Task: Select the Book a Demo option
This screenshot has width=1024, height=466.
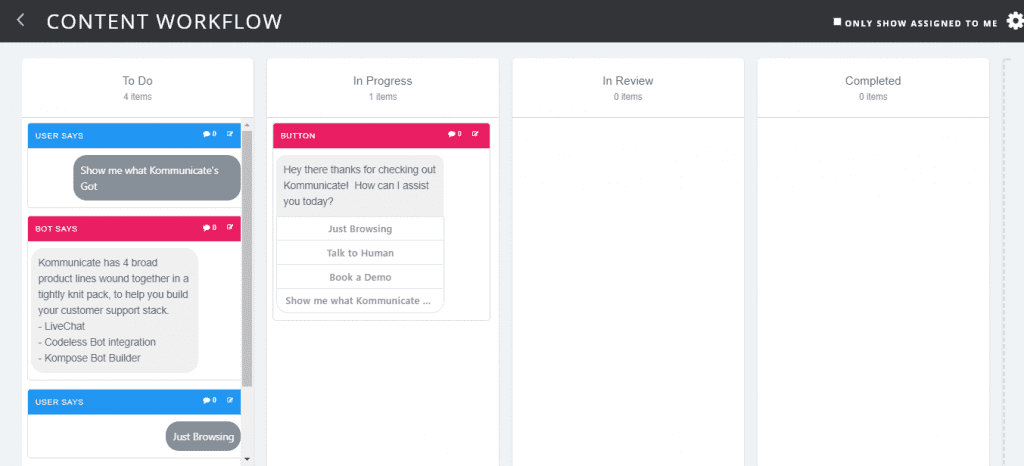Action: (x=360, y=277)
